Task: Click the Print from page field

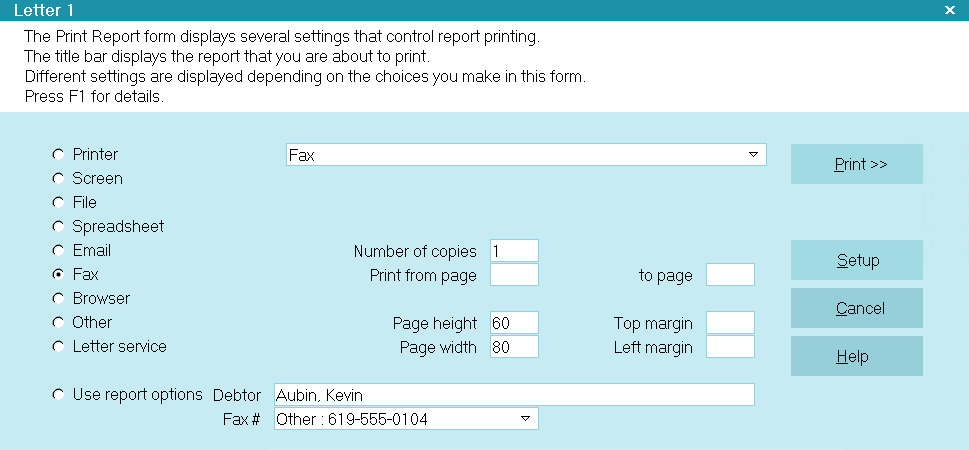Action: click(514, 275)
